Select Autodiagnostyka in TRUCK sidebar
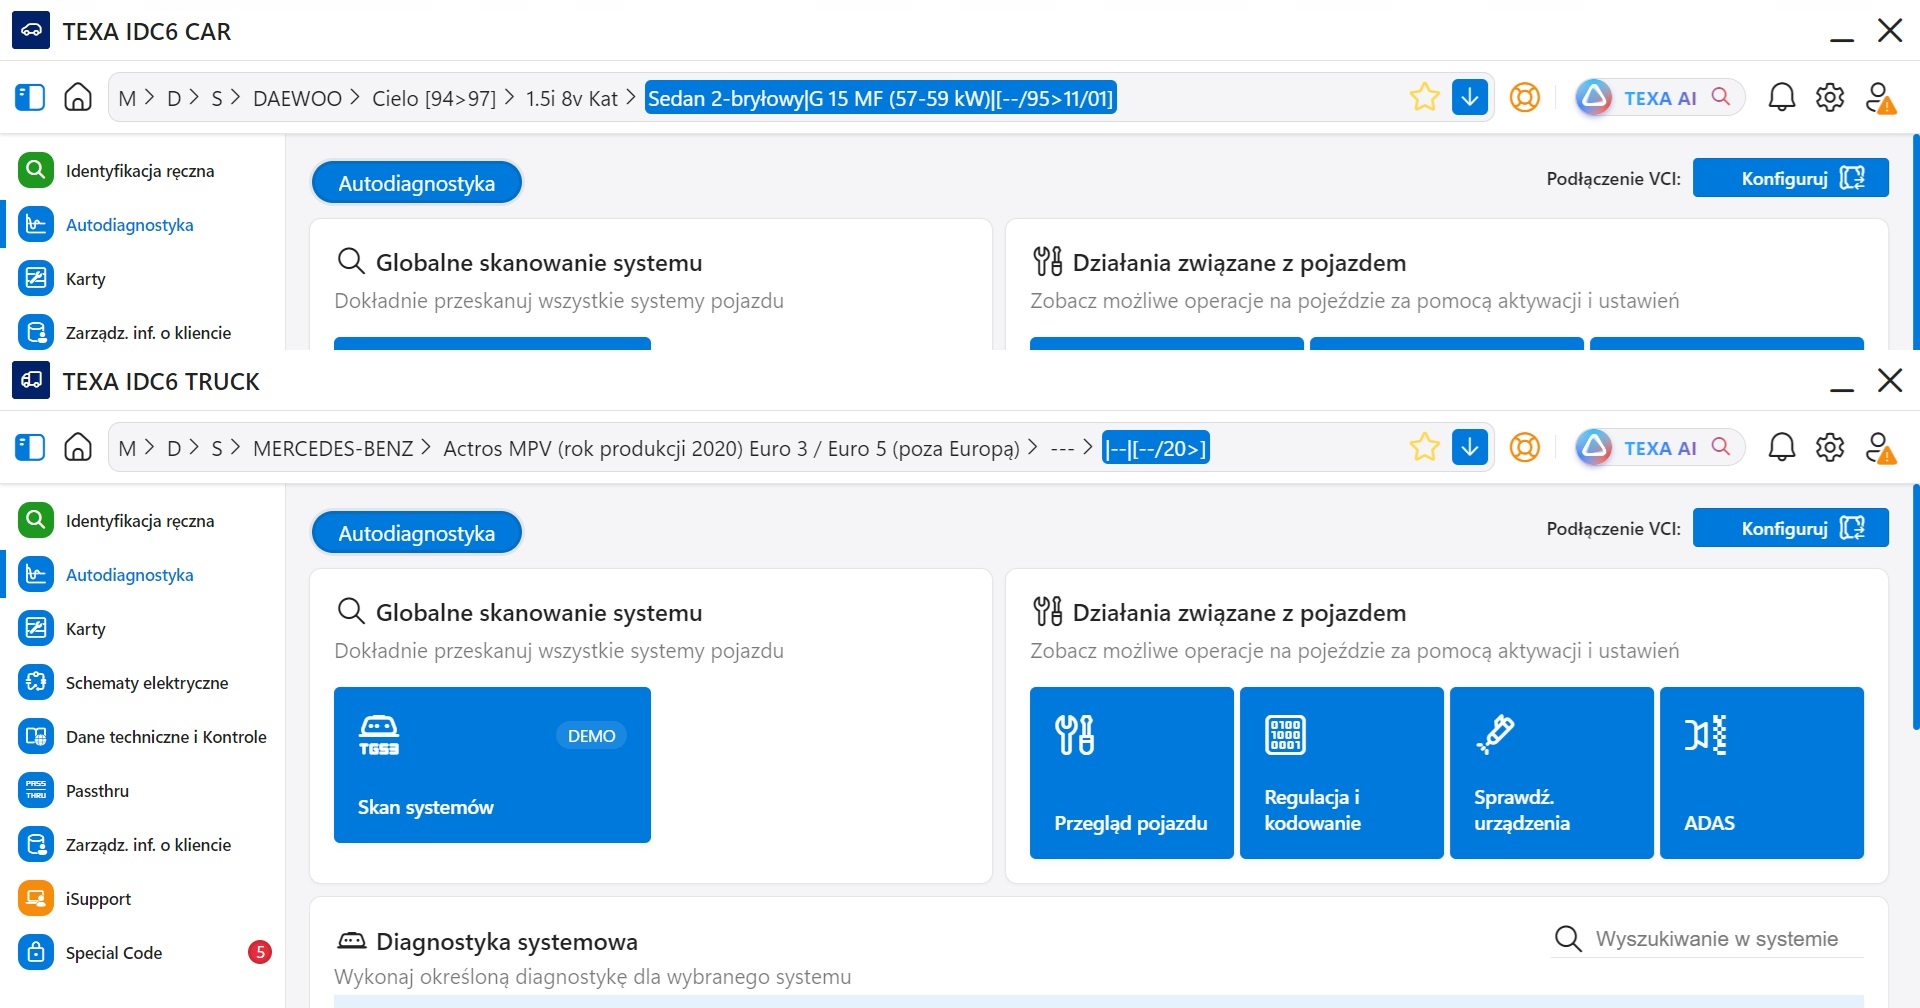This screenshot has height=1008, width=1920. [142, 575]
